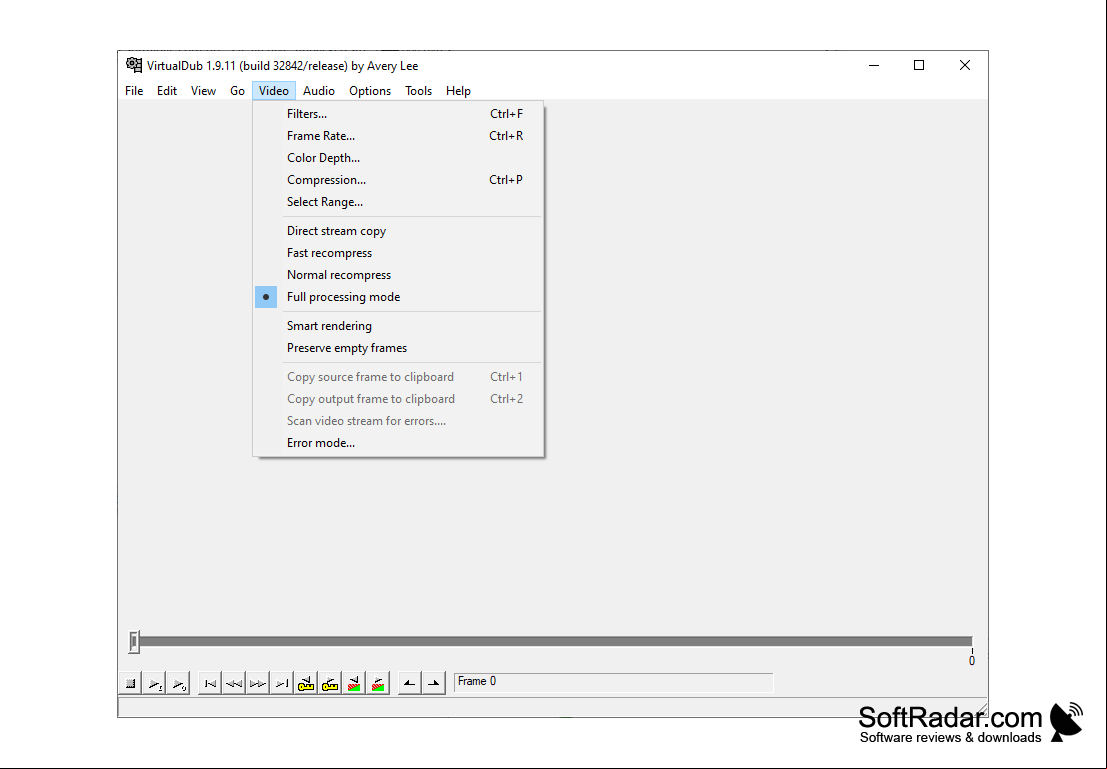The width and height of the screenshot is (1107, 769).
Task: Open the Help menu
Action: tap(458, 90)
